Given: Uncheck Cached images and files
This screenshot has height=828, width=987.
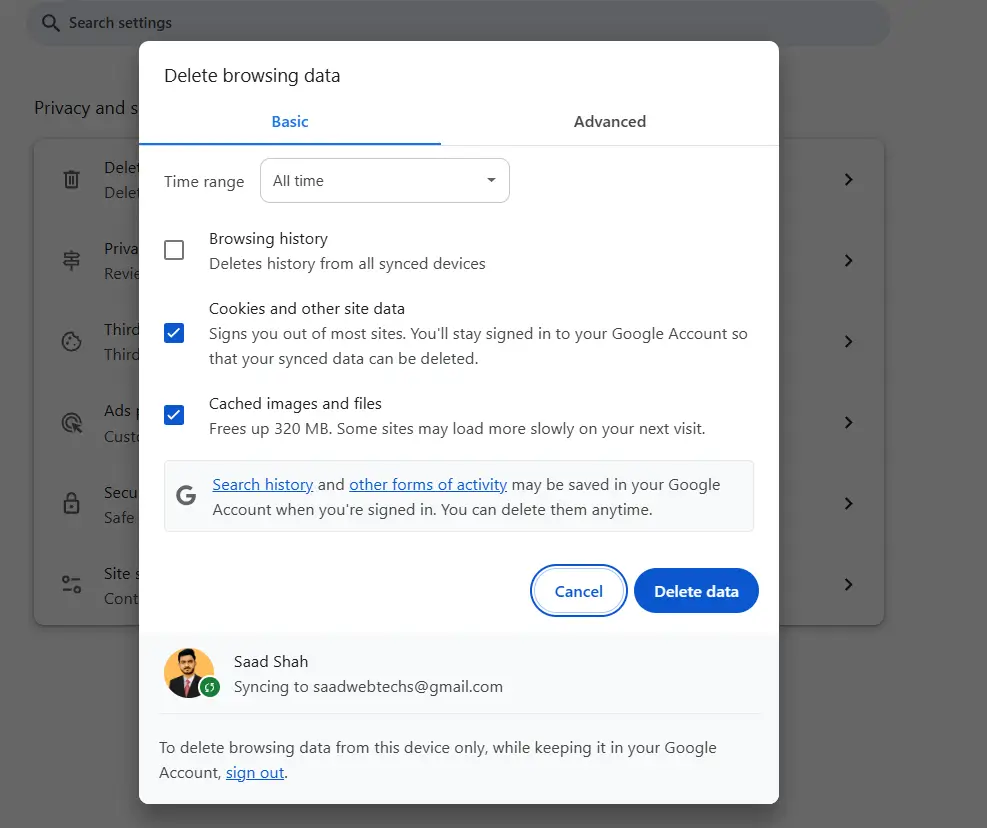Looking at the screenshot, I should pyautogui.click(x=174, y=415).
